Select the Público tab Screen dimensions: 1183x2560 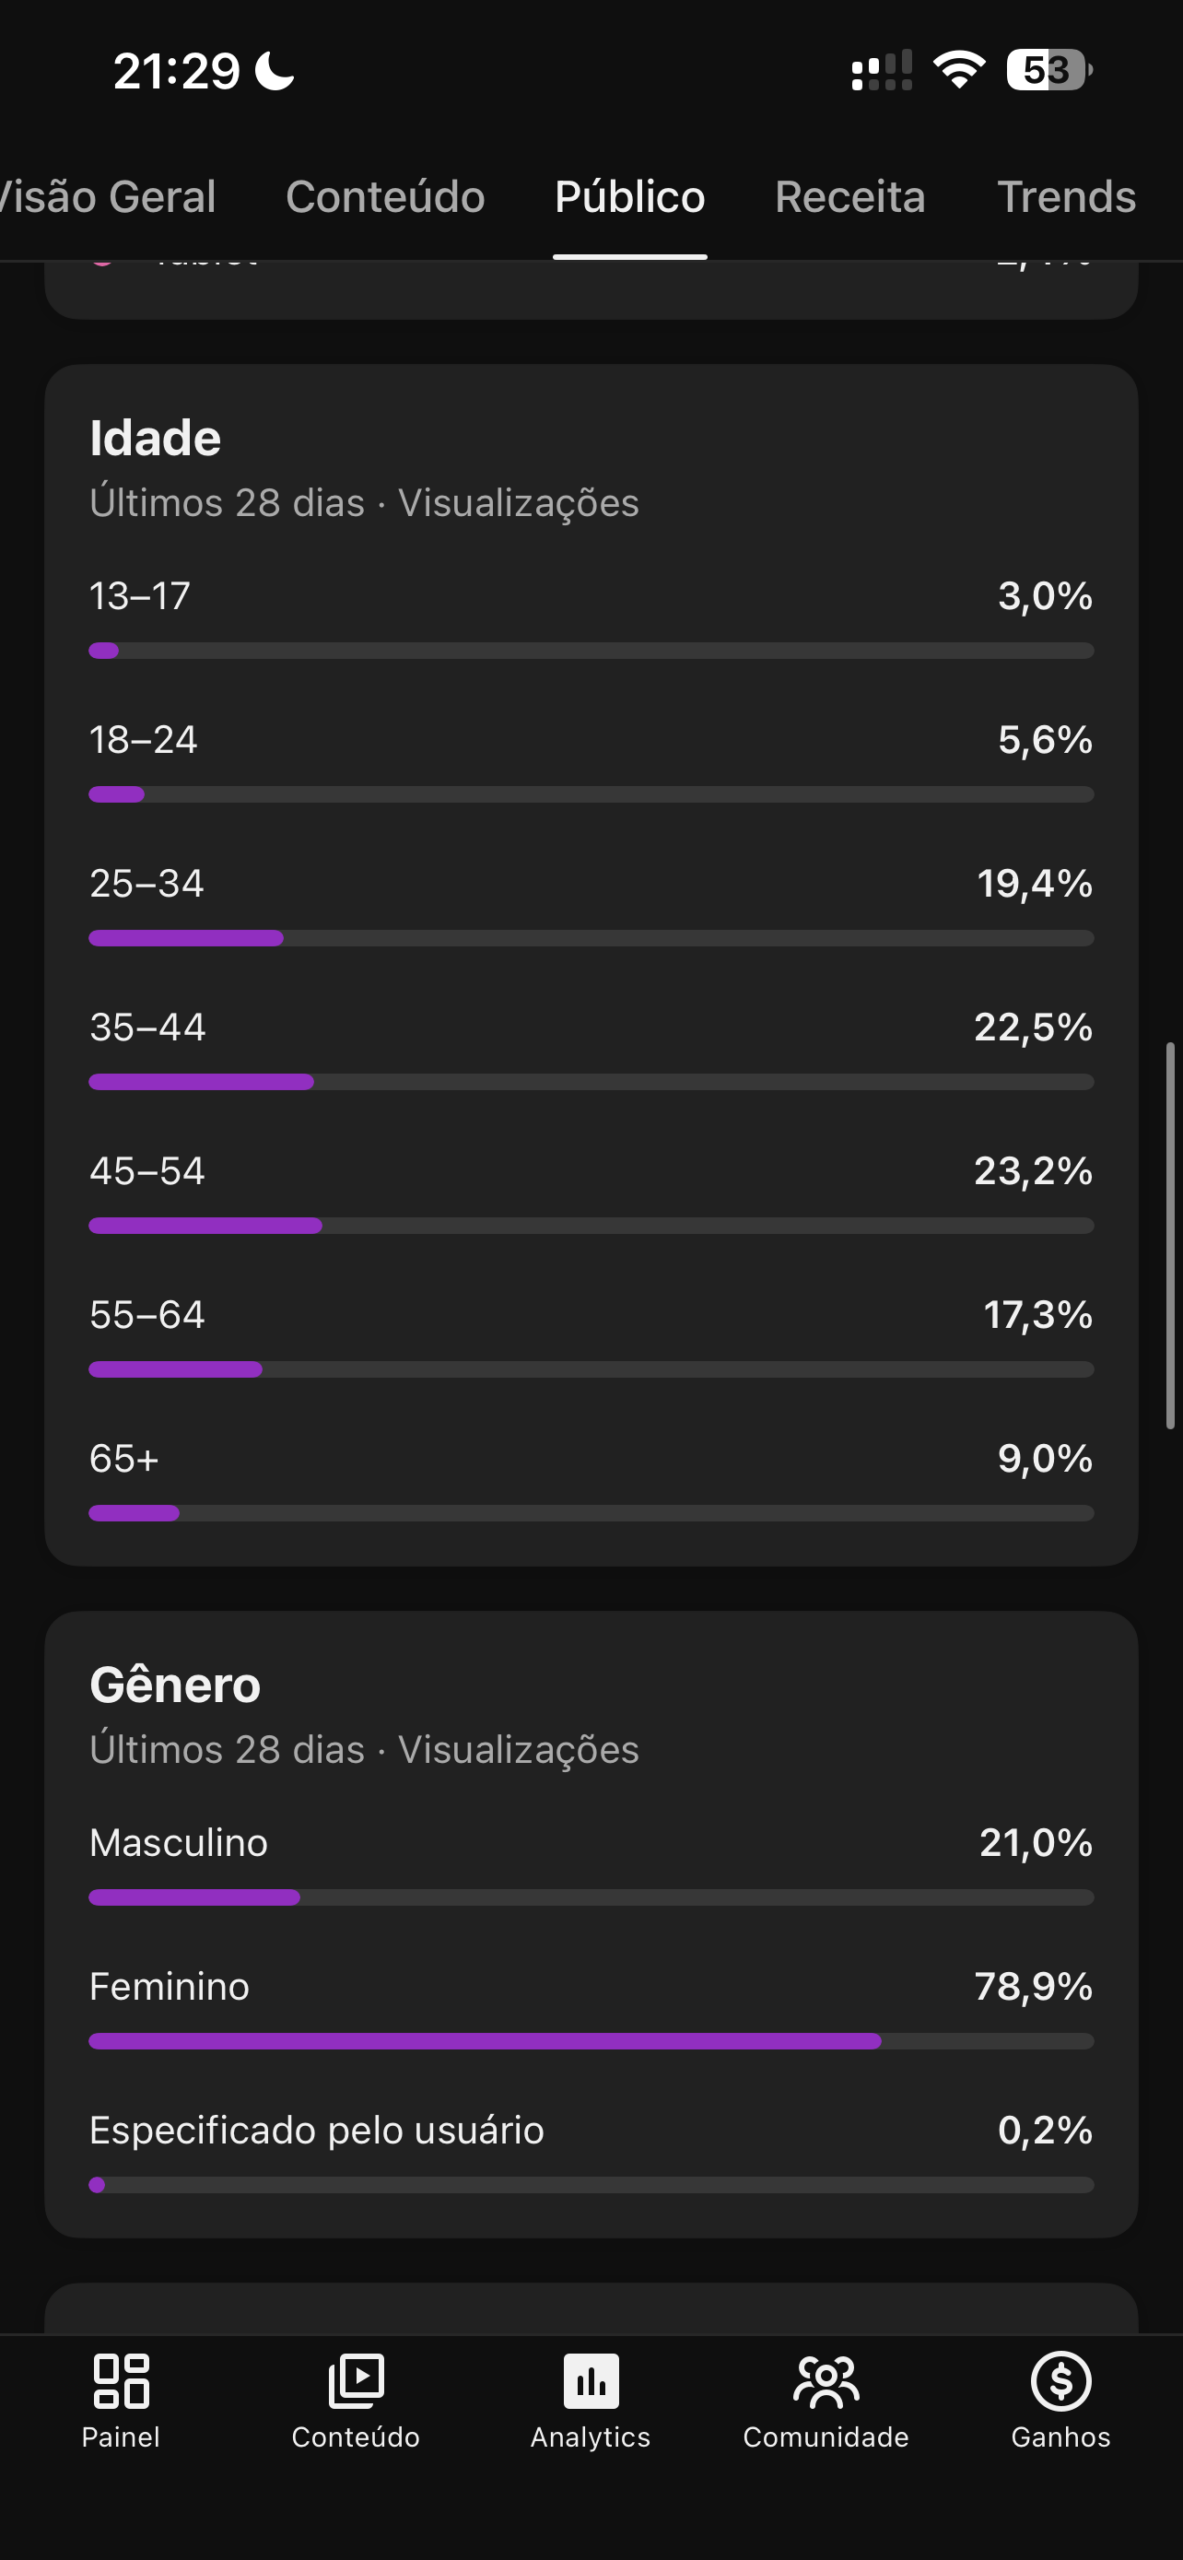pos(630,197)
